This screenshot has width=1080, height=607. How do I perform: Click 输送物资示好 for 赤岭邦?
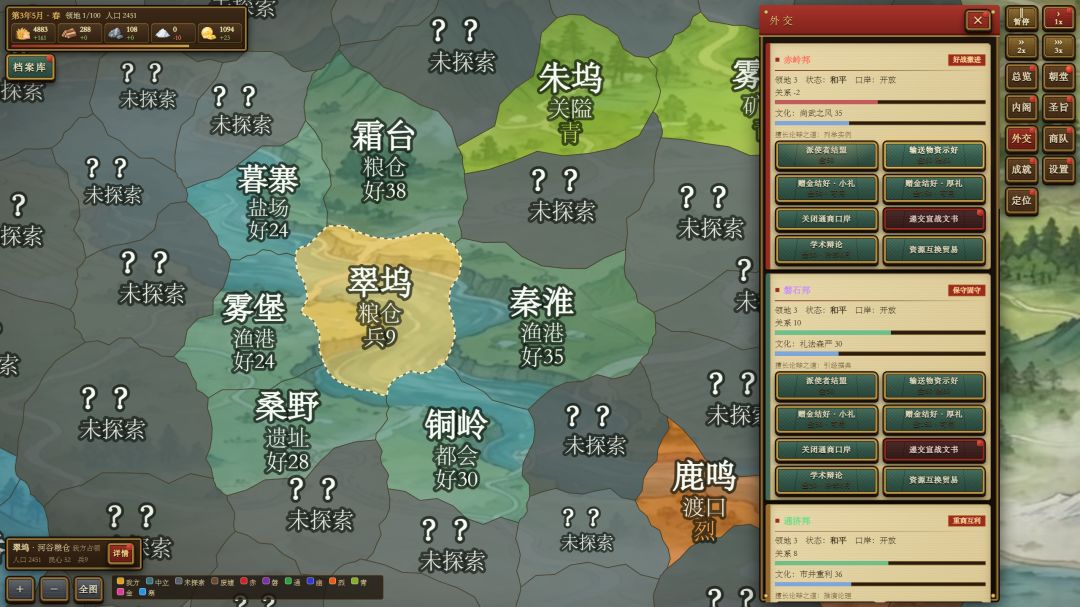pos(933,155)
